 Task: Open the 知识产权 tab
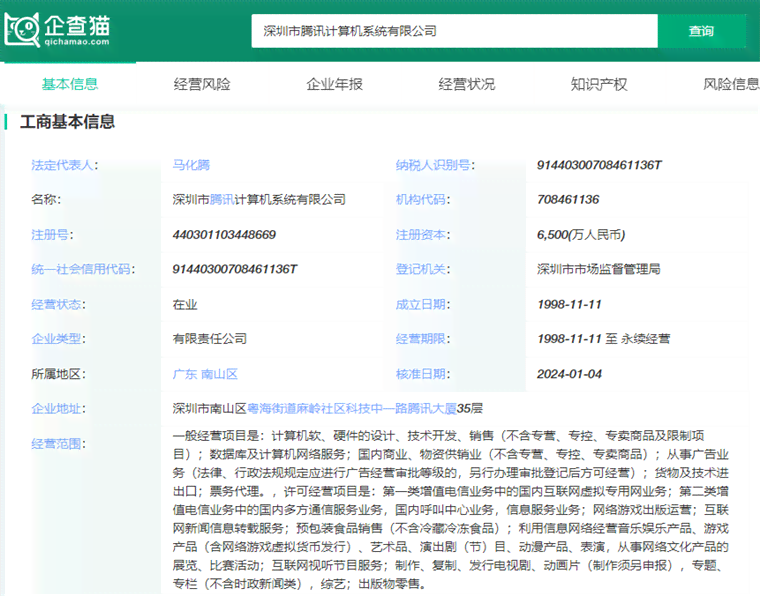pos(599,84)
